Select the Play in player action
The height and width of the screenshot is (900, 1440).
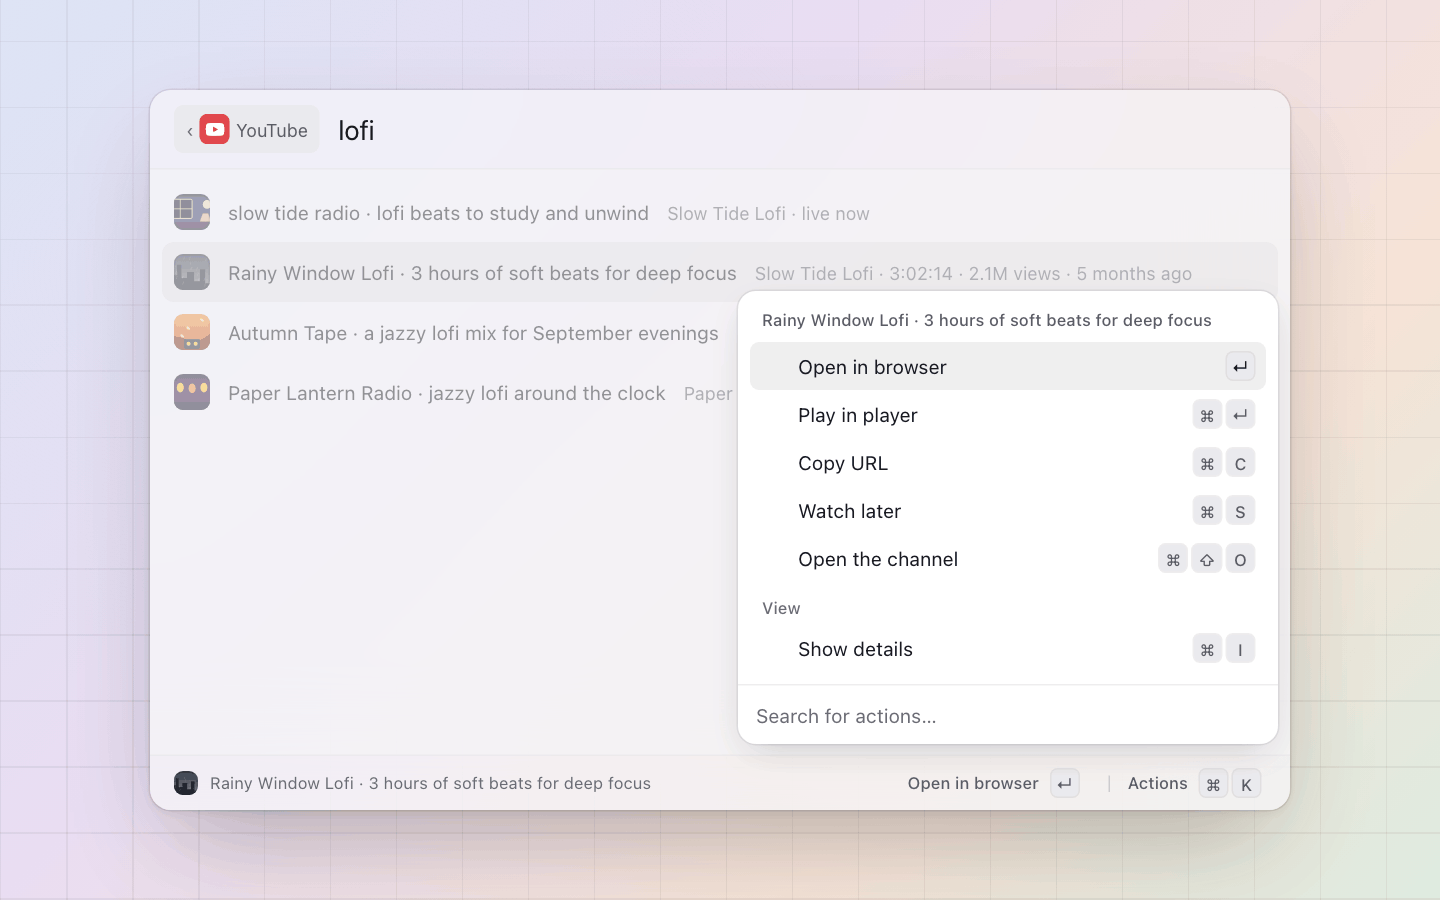tap(1008, 415)
